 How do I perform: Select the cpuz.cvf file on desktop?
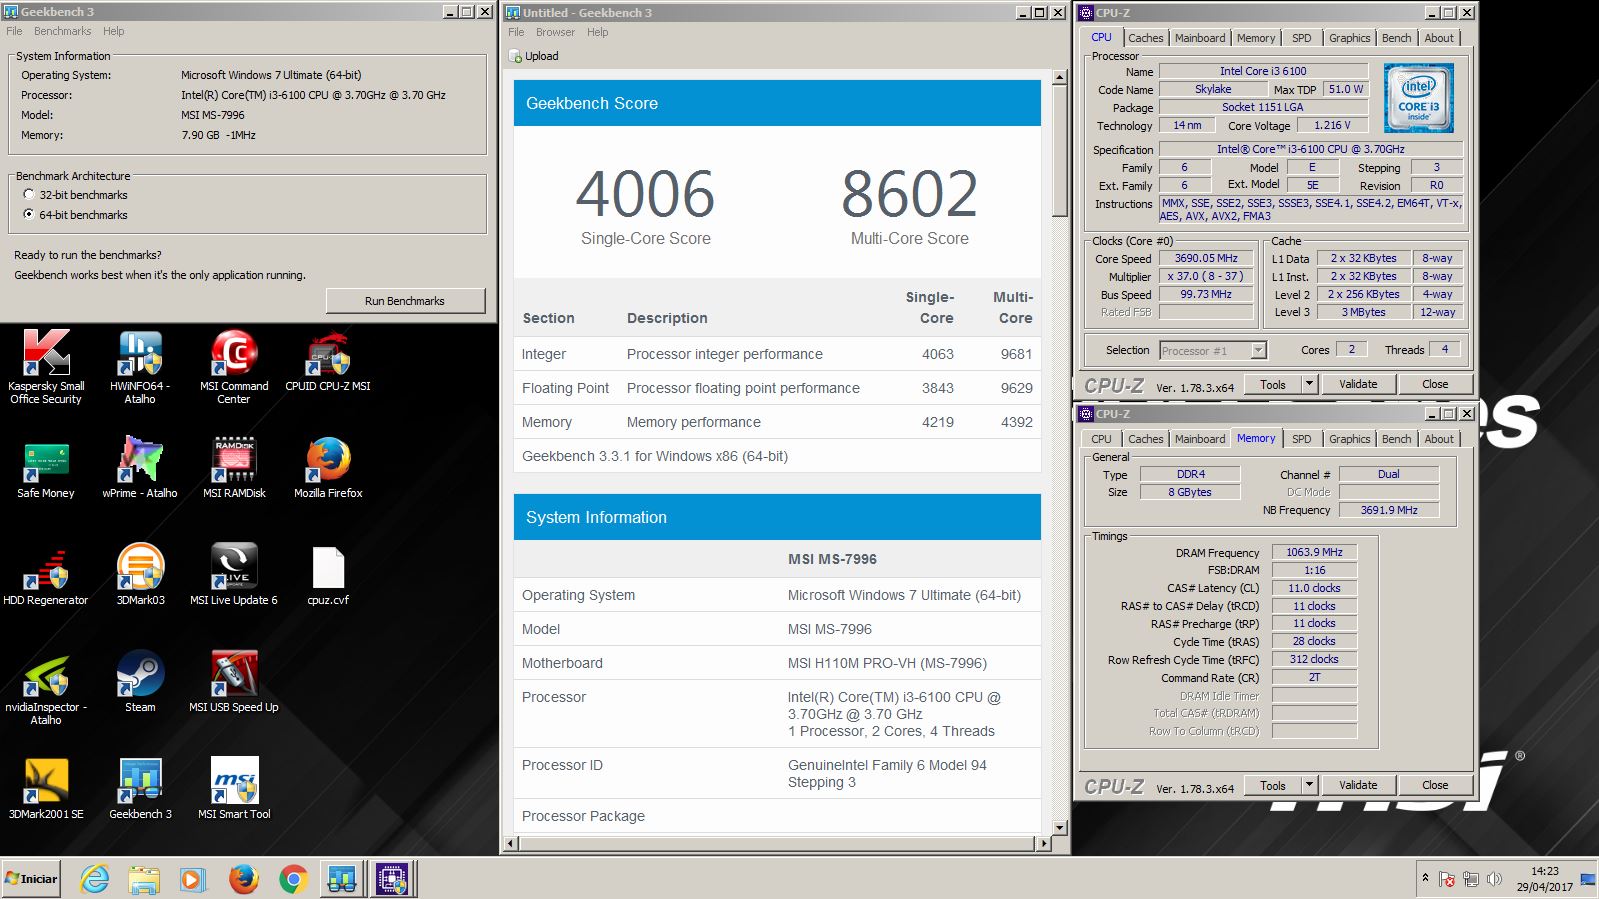coord(328,575)
